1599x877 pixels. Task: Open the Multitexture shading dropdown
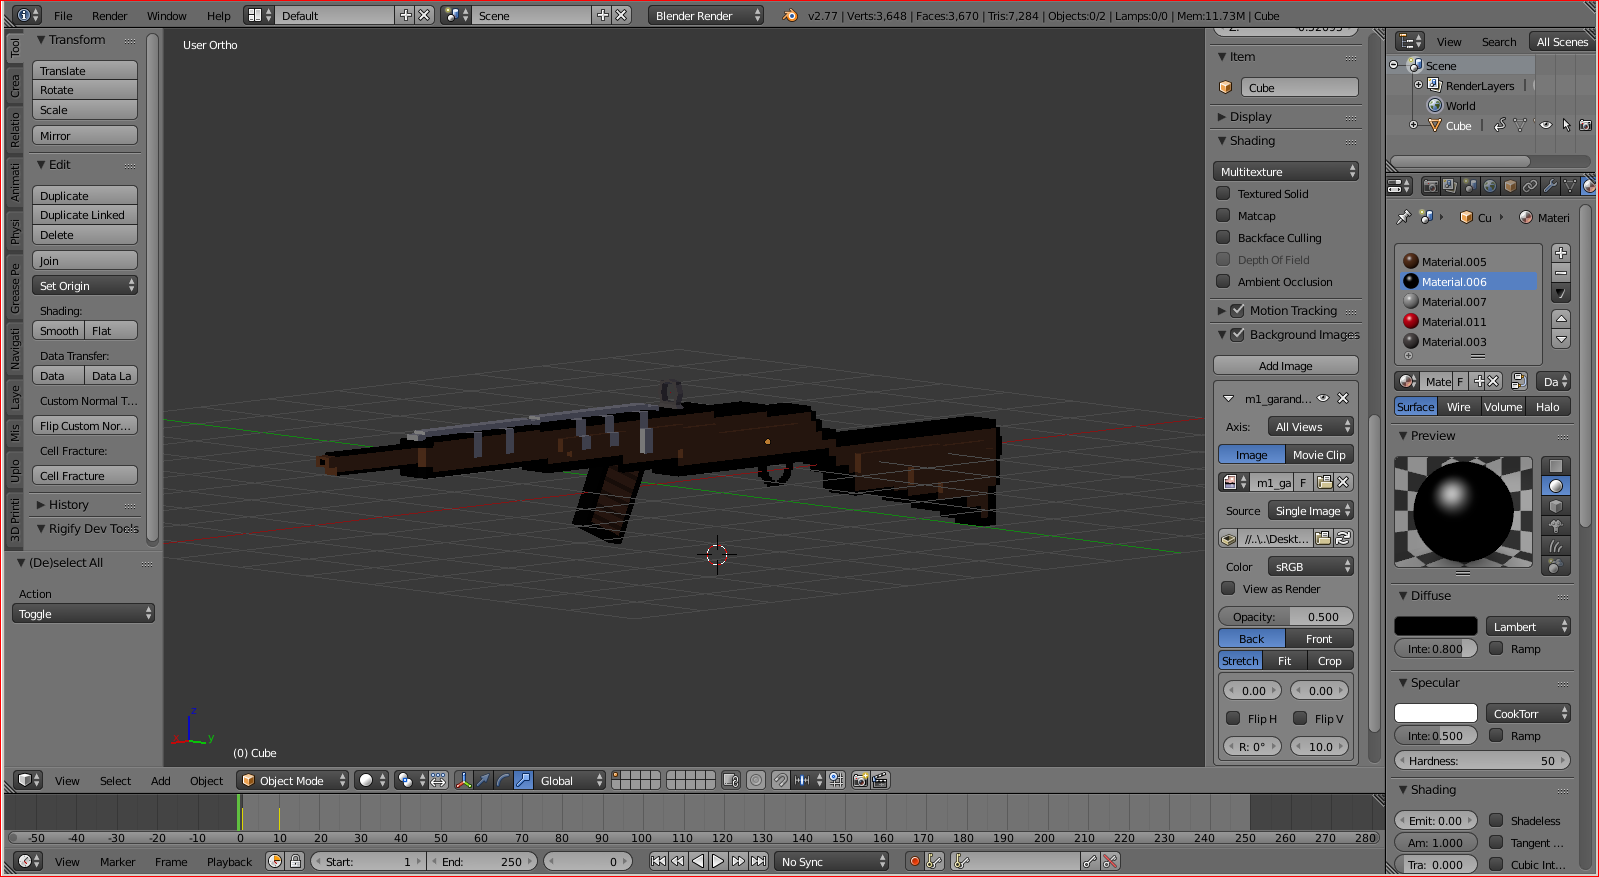(x=1286, y=171)
